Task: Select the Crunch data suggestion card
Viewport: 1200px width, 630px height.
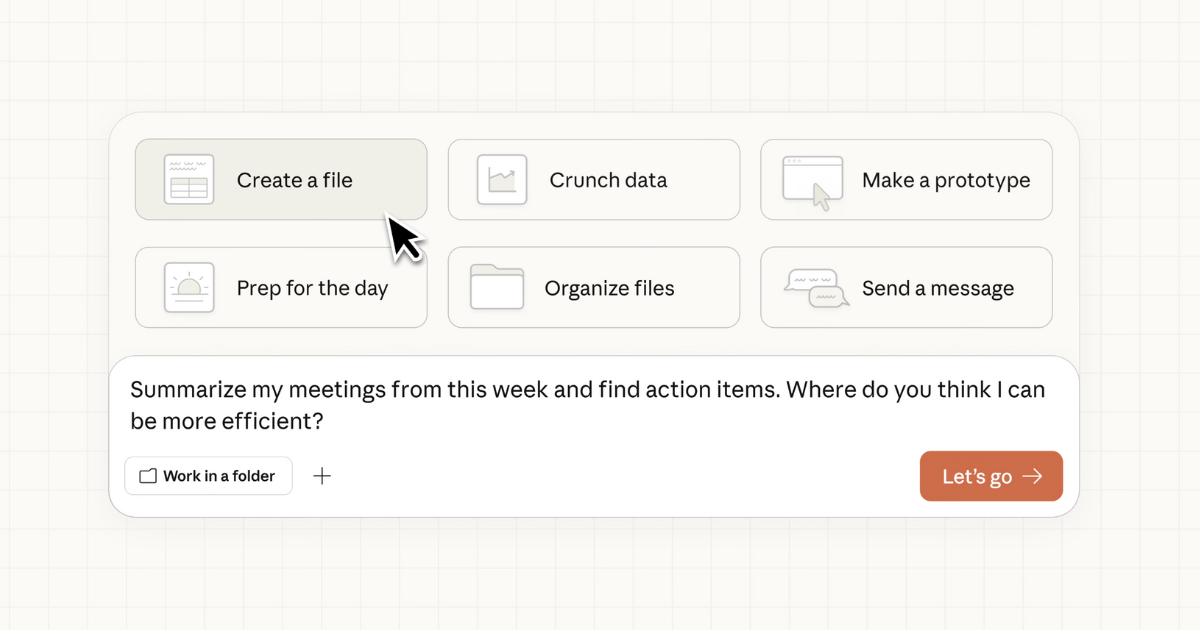Action: (x=593, y=180)
